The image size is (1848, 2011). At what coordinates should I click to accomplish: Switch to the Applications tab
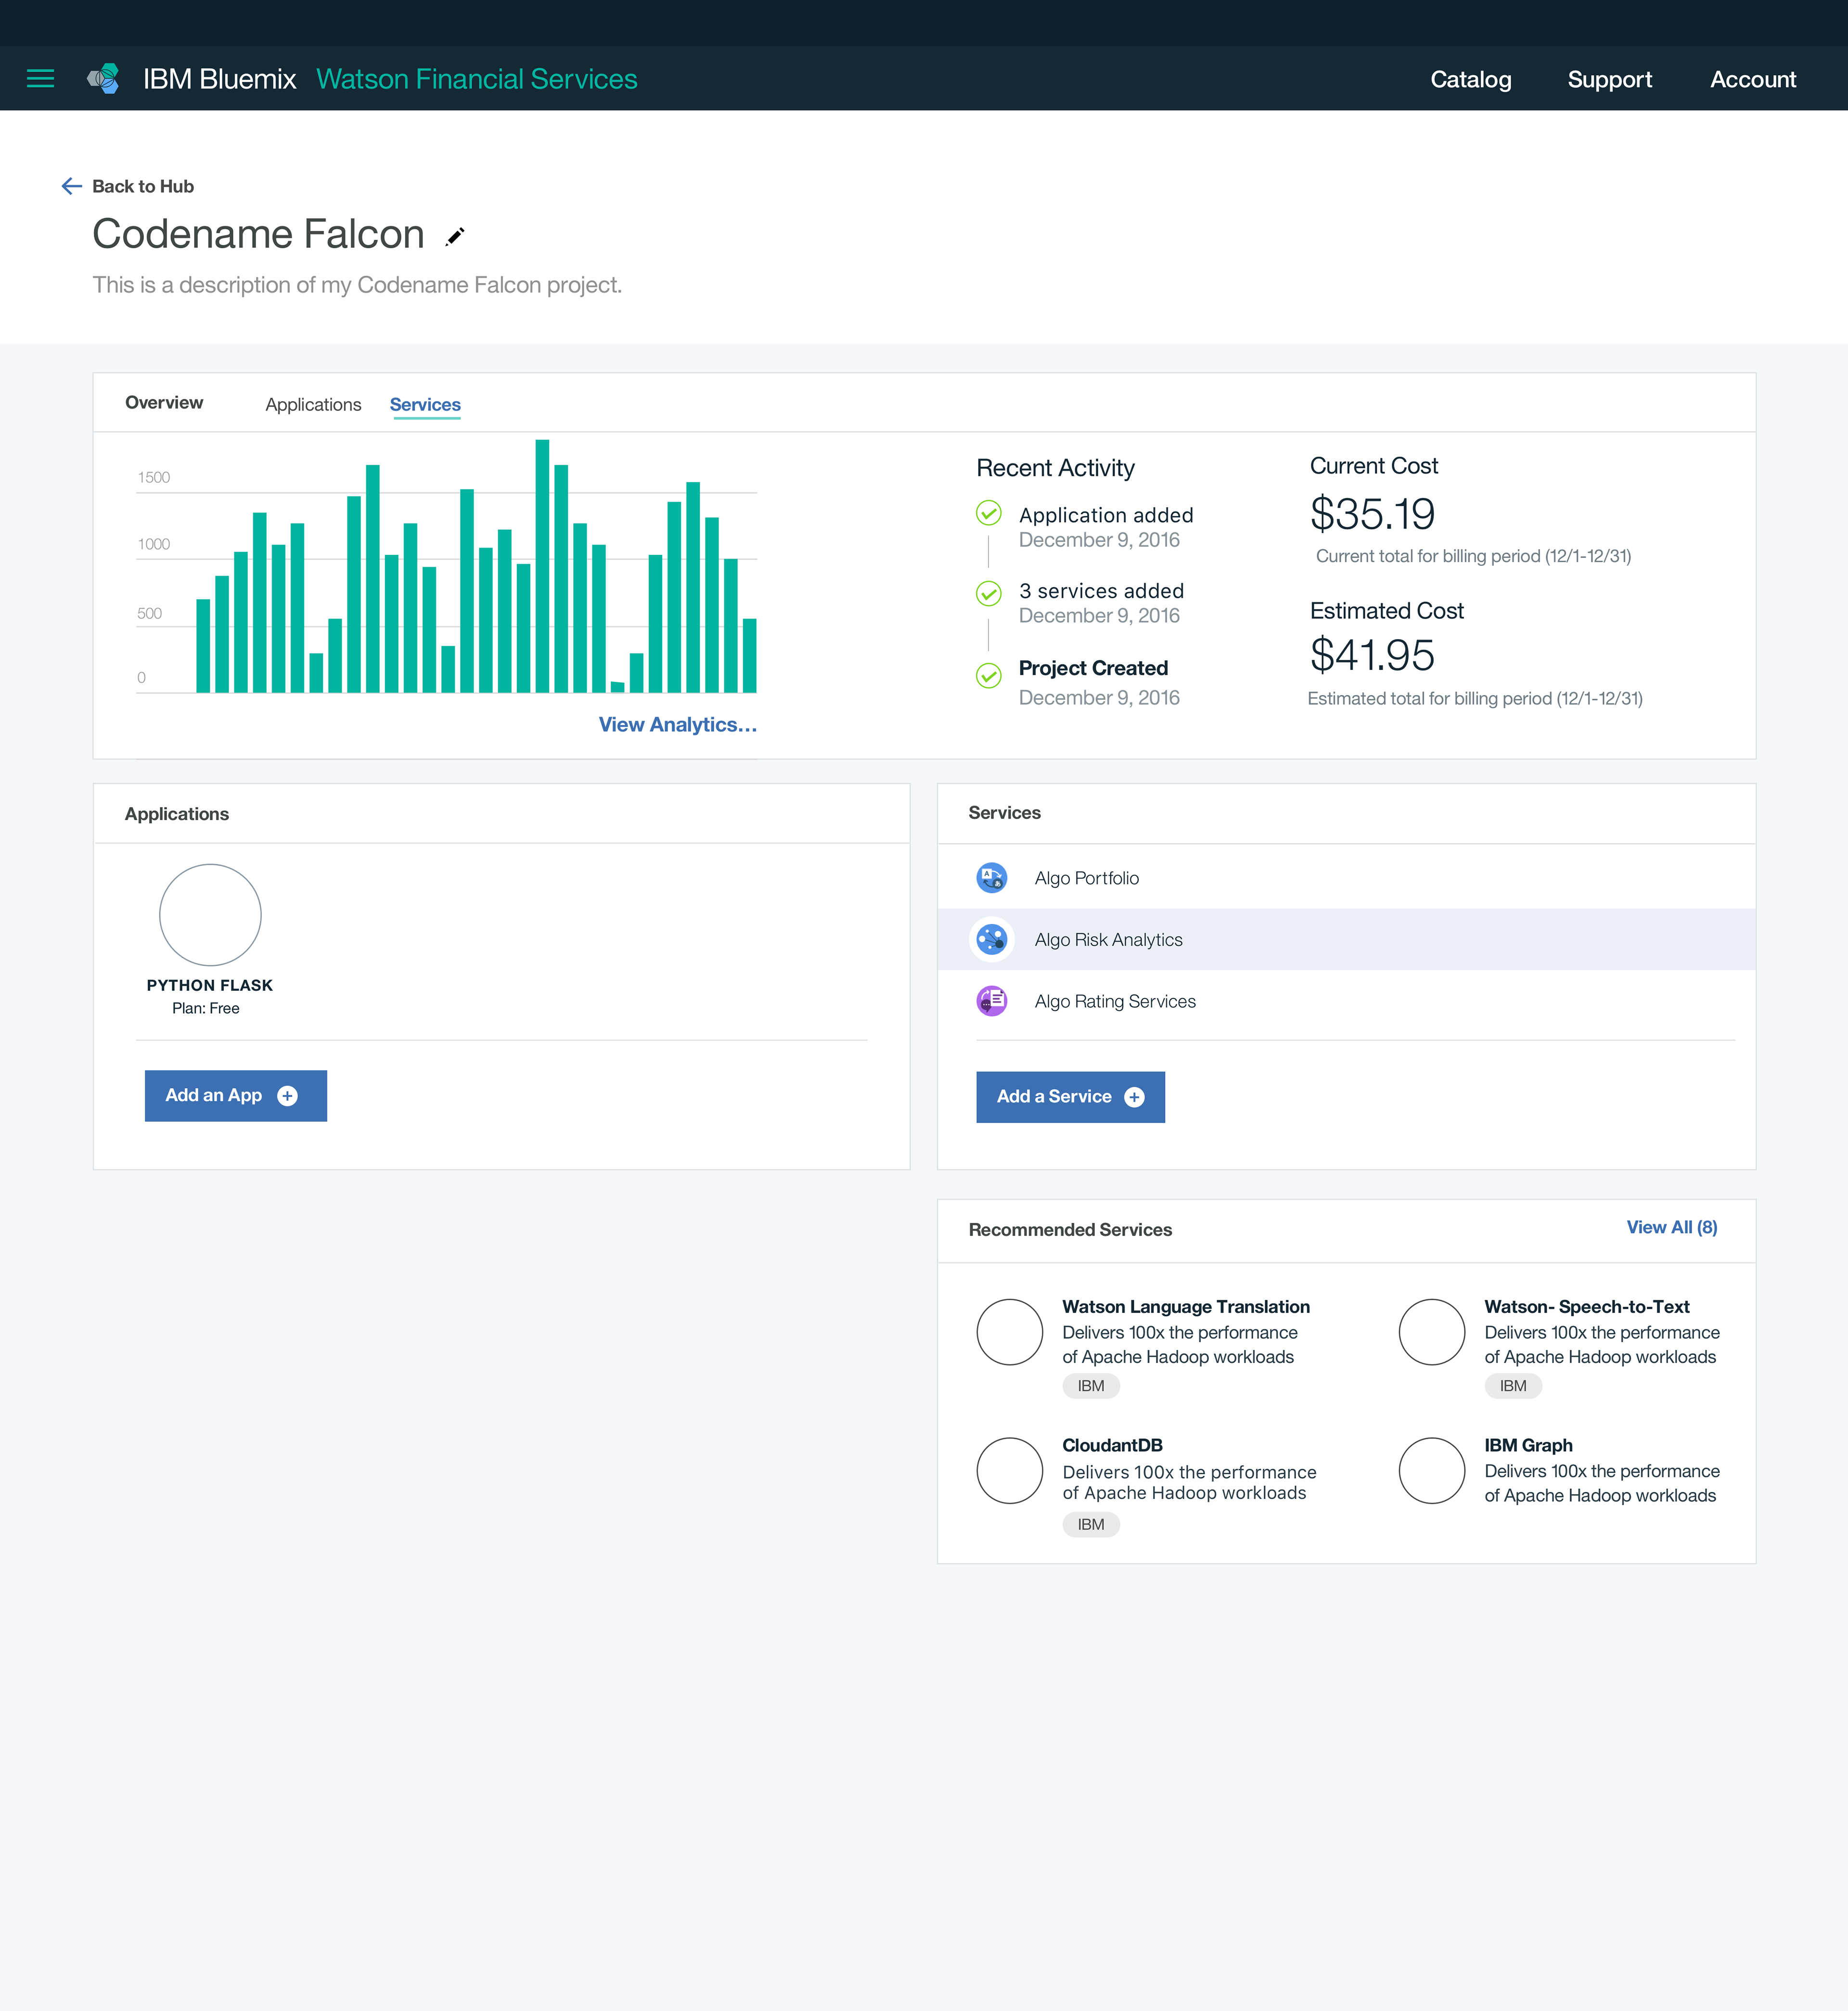coord(313,404)
